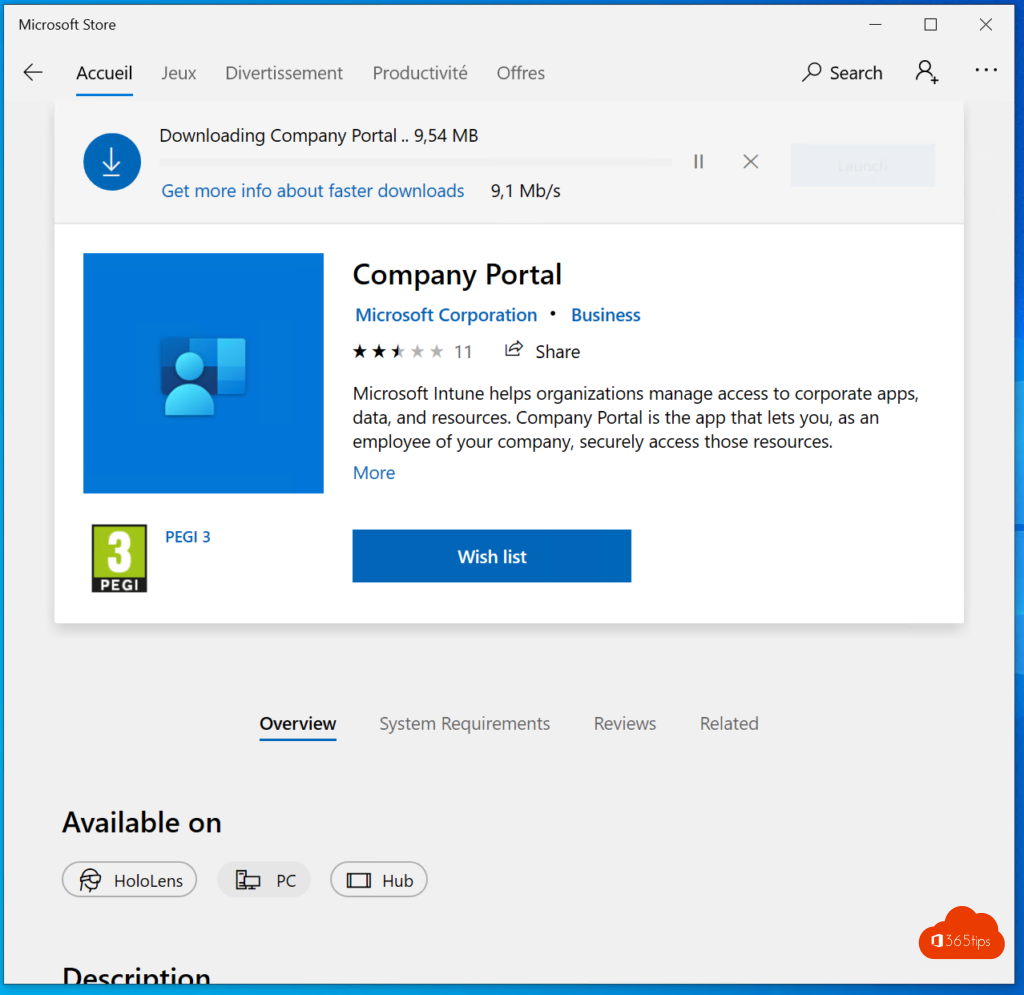Click the Share icon under the title
Image resolution: width=1024 pixels, height=995 pixels.
point(514,350)
